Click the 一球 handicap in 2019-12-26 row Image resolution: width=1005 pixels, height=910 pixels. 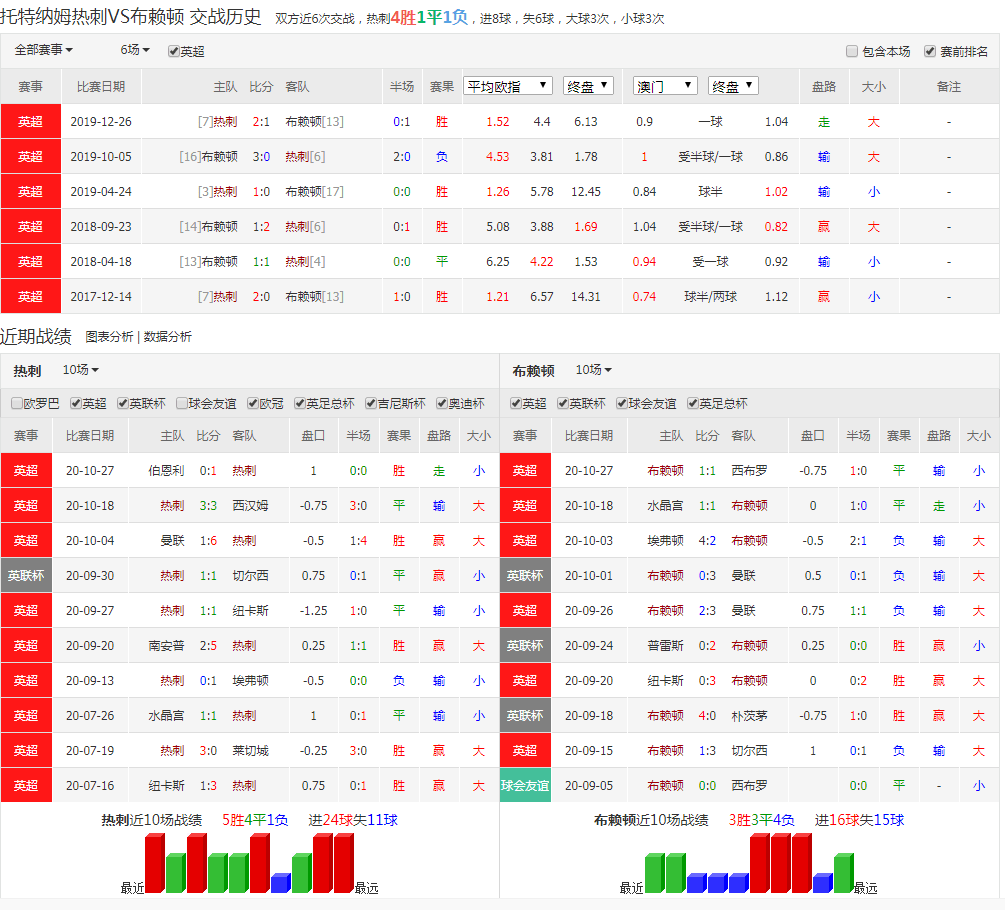[711, 122]
